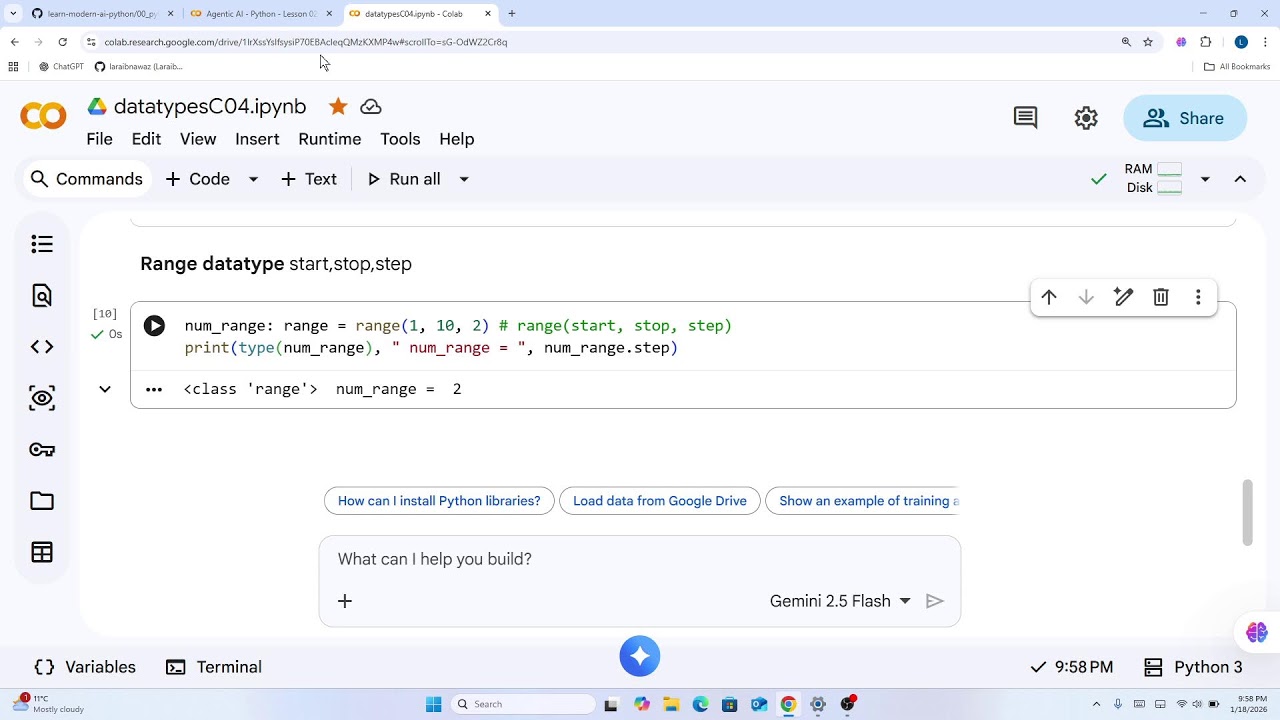
Task: Star the datatypesC04.ipynb notebook
Action: [x=338, y=106]
